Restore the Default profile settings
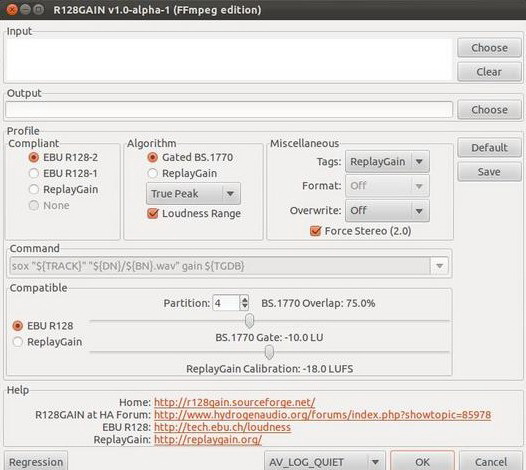Screen dimensions: 526x470 click(x=489, y=148)
